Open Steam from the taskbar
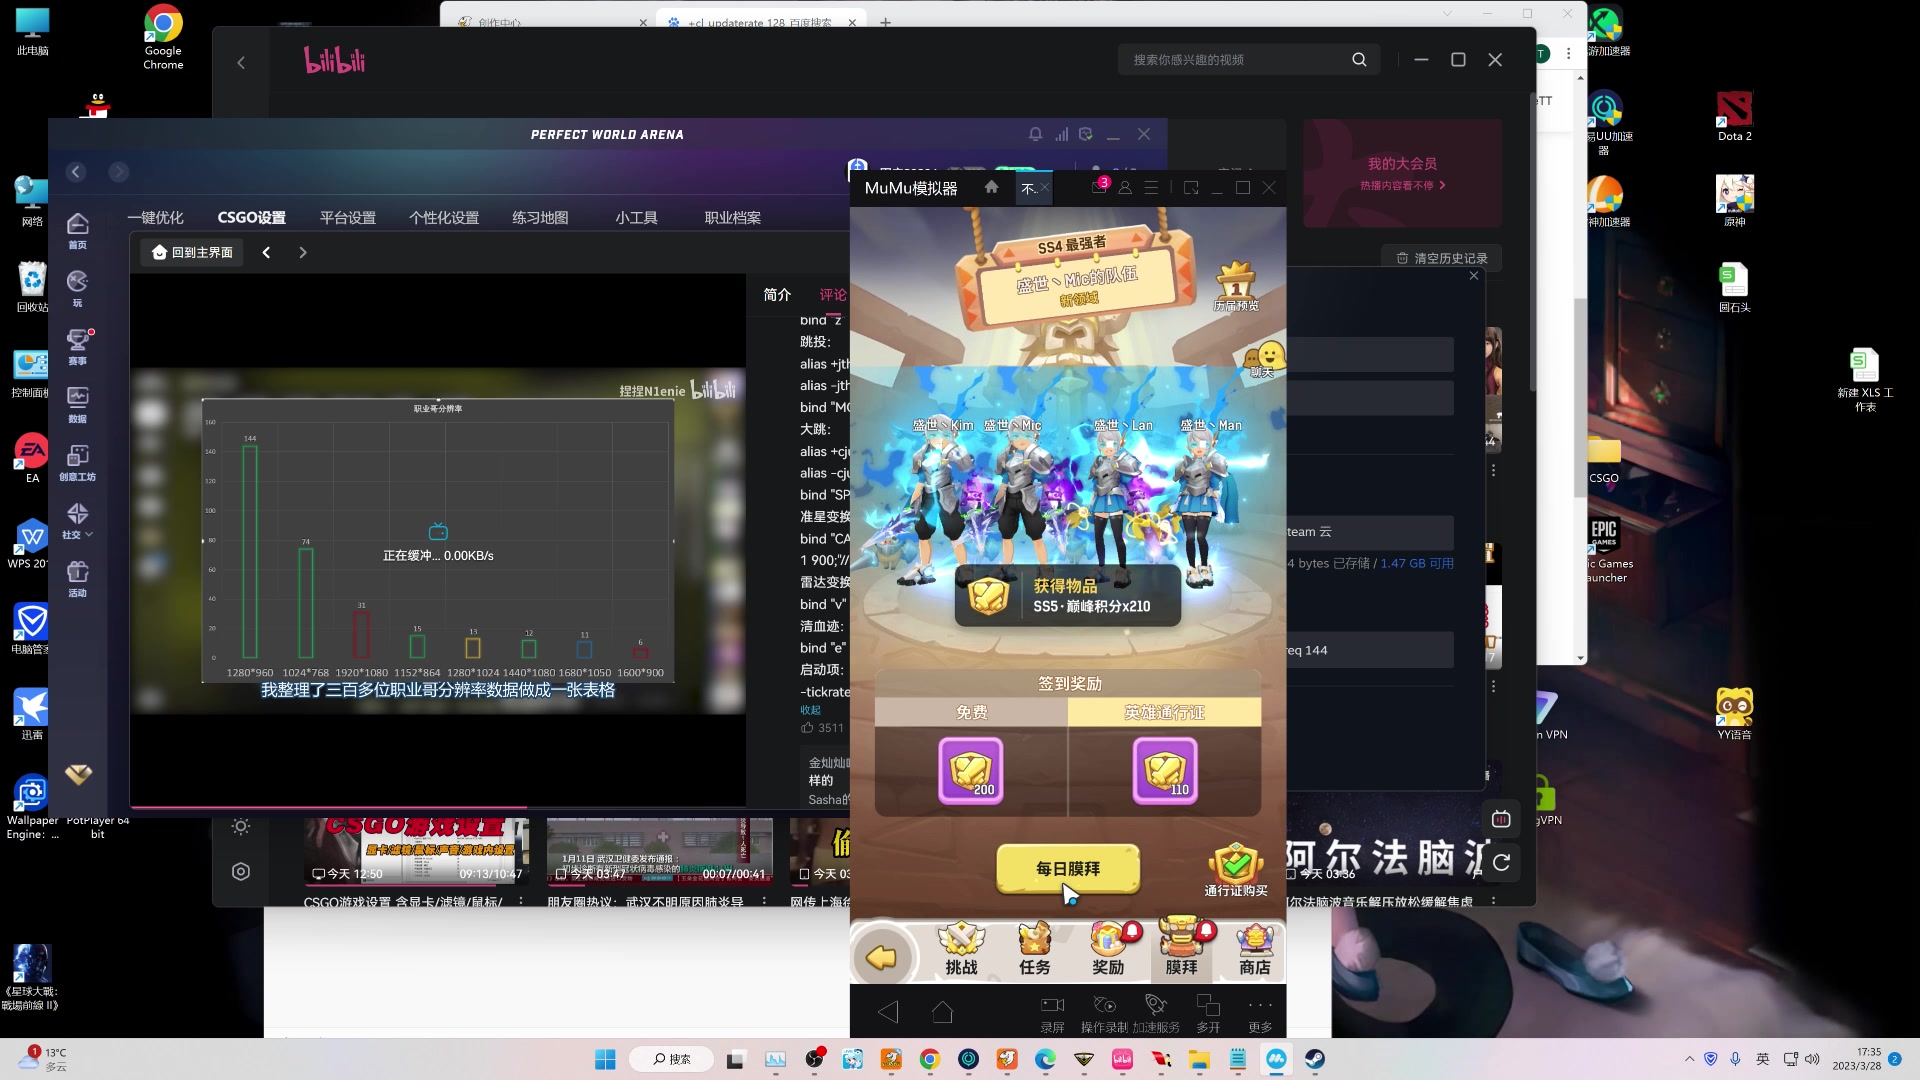The width and height of the screenshot is (1920, 1080). coord(1314,1059)
